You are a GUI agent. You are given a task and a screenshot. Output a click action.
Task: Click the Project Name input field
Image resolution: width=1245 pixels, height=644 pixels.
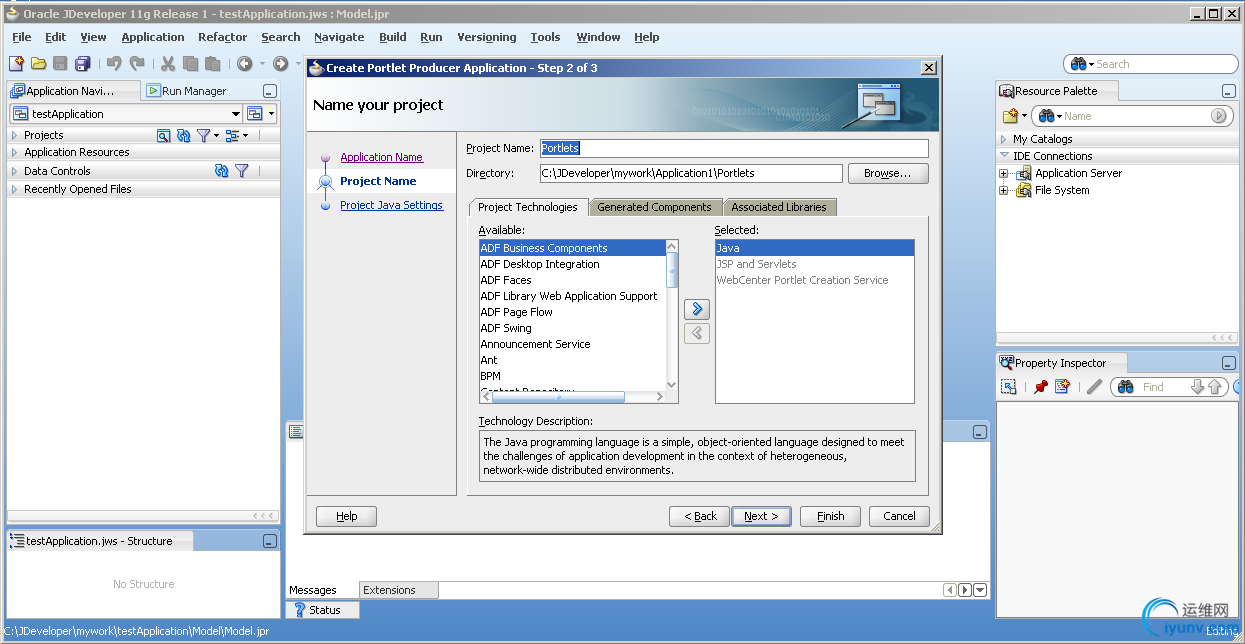coord(734,148)
